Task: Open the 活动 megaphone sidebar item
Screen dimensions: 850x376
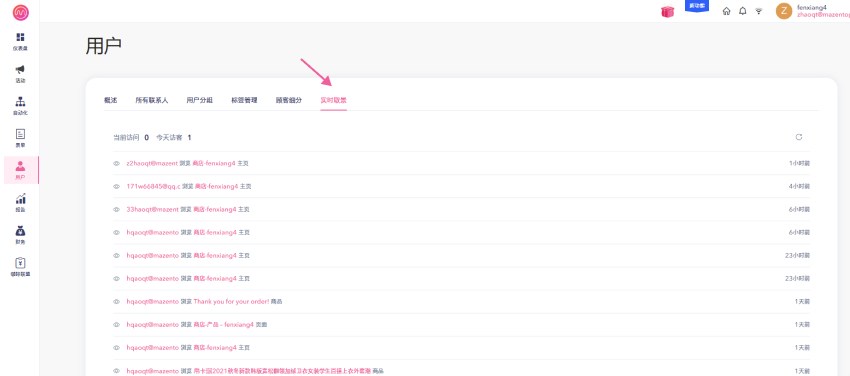Action: click(x=20, y=74)
